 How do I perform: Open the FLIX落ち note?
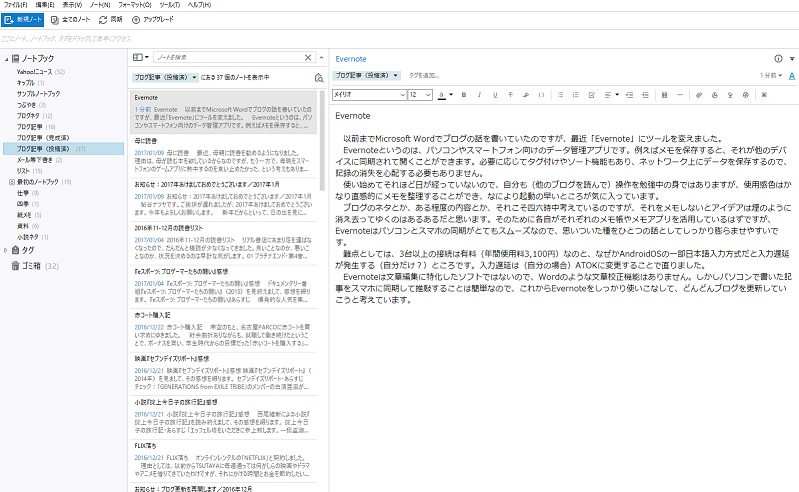[223, 460]
